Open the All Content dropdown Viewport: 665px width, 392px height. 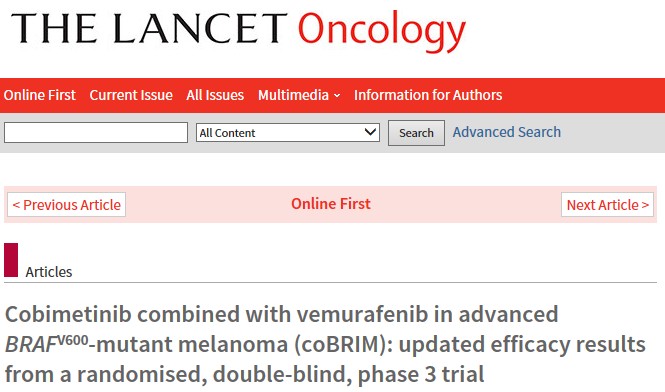coord(288,132)
